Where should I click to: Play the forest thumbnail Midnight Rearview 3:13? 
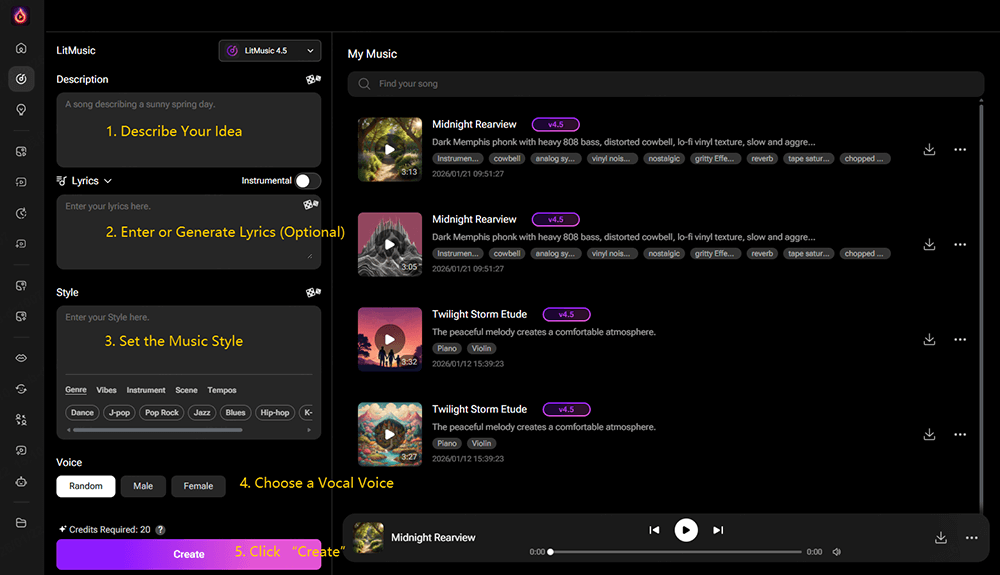(x=390, y=149)
